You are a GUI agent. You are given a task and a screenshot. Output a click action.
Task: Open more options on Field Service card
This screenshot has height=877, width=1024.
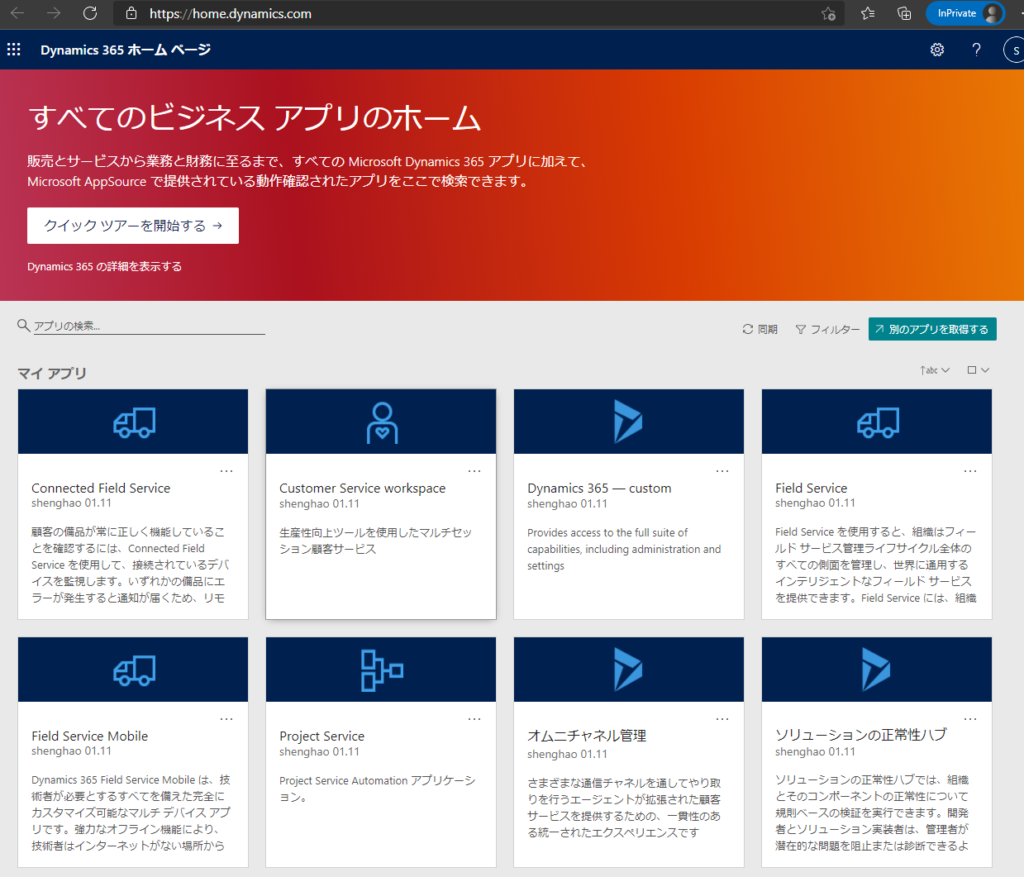coord(970,471)
